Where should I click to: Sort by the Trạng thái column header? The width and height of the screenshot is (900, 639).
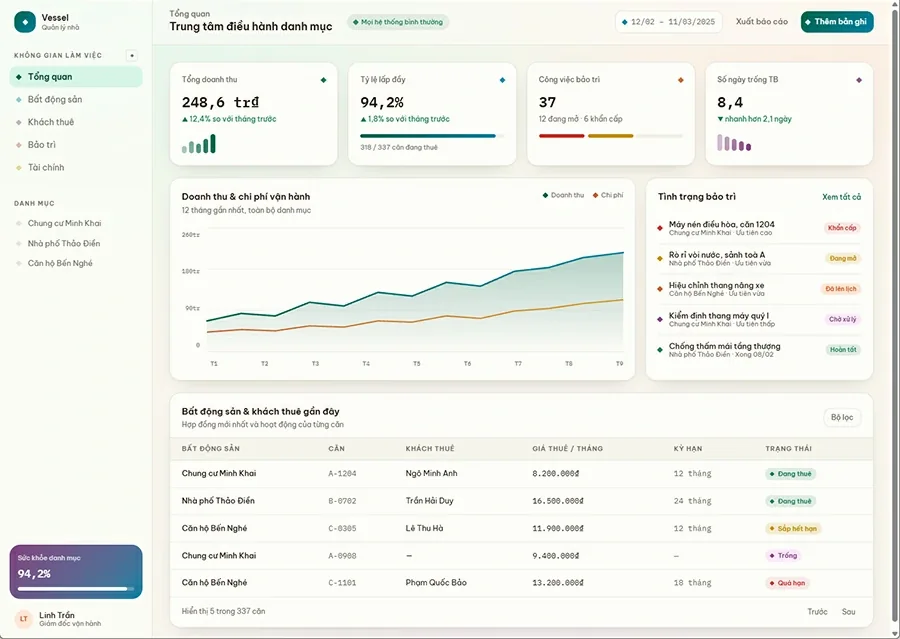[788, 448]
